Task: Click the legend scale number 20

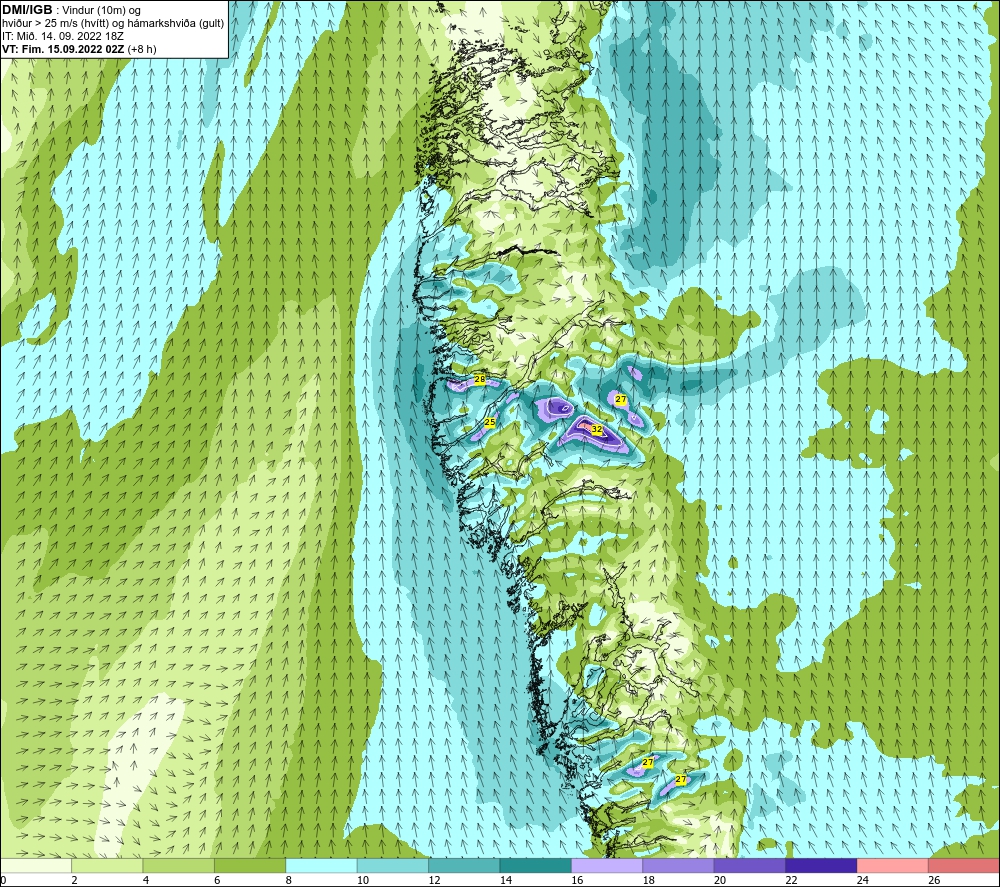Action: click(x=719, y=880)
